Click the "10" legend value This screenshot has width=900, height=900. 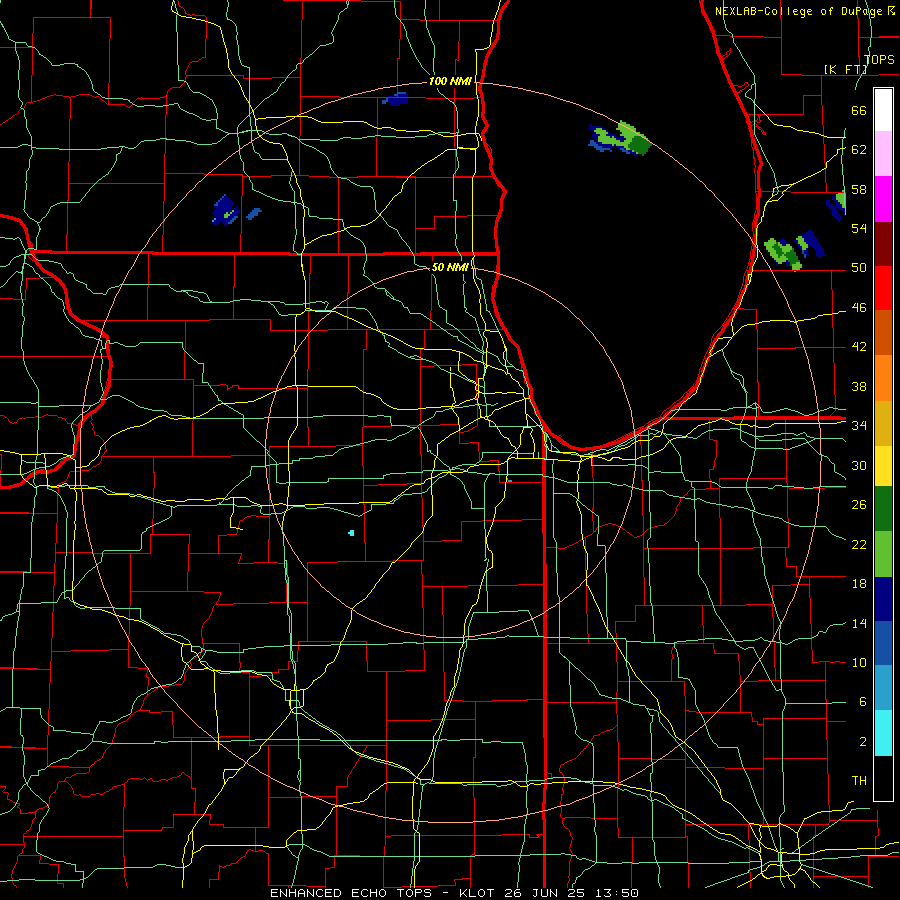[x=859, y=662]
